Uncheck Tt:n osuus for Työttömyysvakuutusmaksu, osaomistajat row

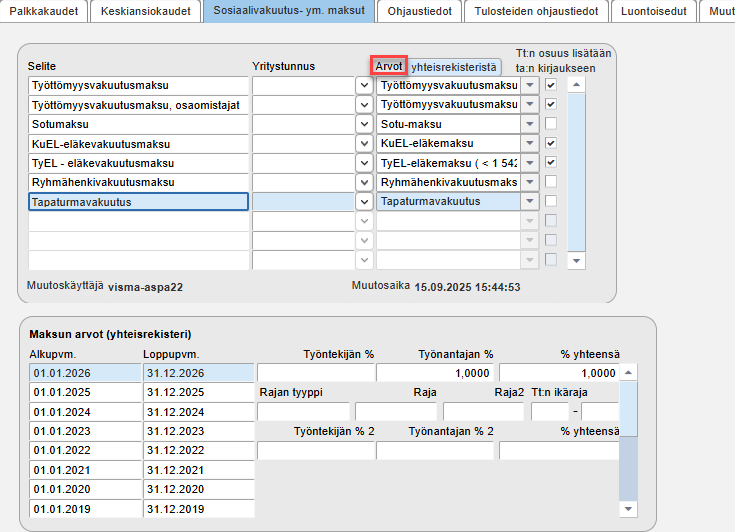(551, 104)
